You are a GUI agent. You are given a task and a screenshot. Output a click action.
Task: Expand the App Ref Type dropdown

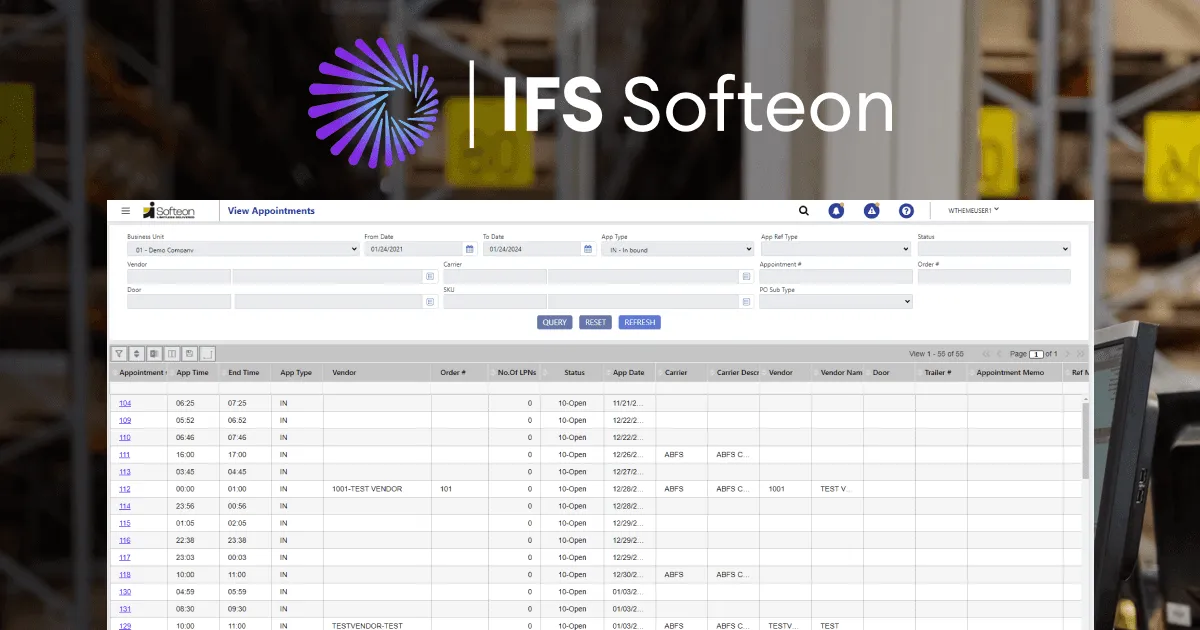[835, 249]
